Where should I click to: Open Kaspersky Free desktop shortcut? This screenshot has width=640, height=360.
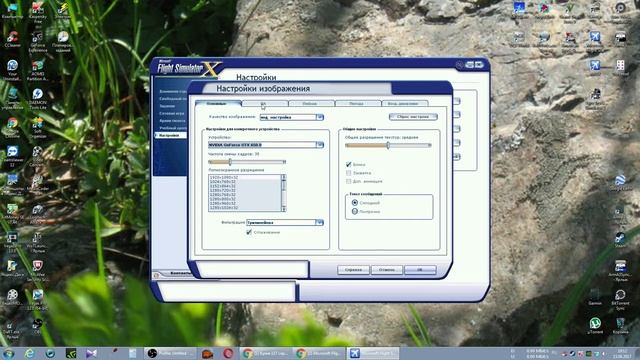click(38, 12)
